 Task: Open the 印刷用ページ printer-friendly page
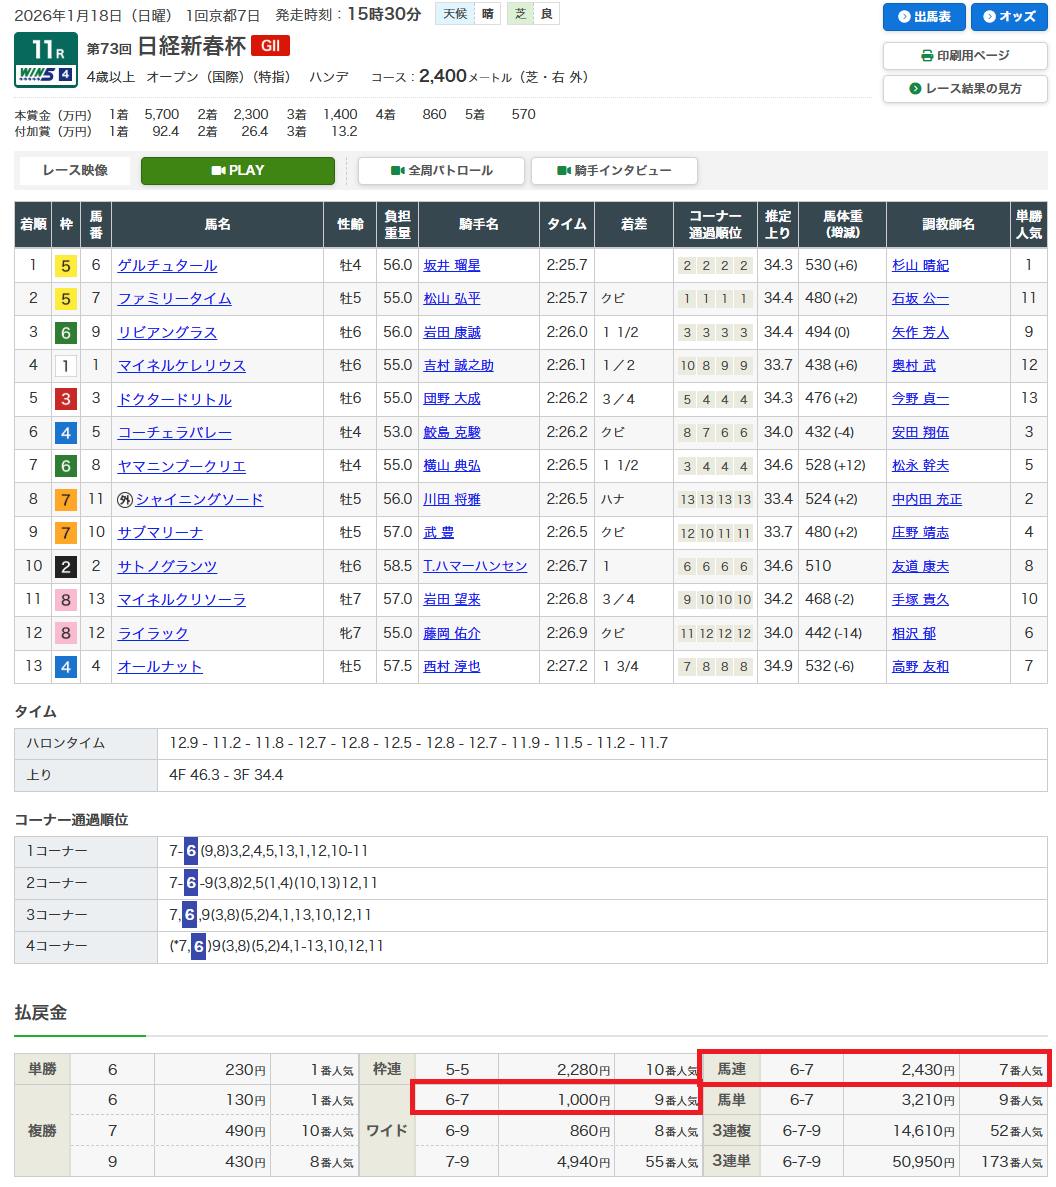(964, 56)
